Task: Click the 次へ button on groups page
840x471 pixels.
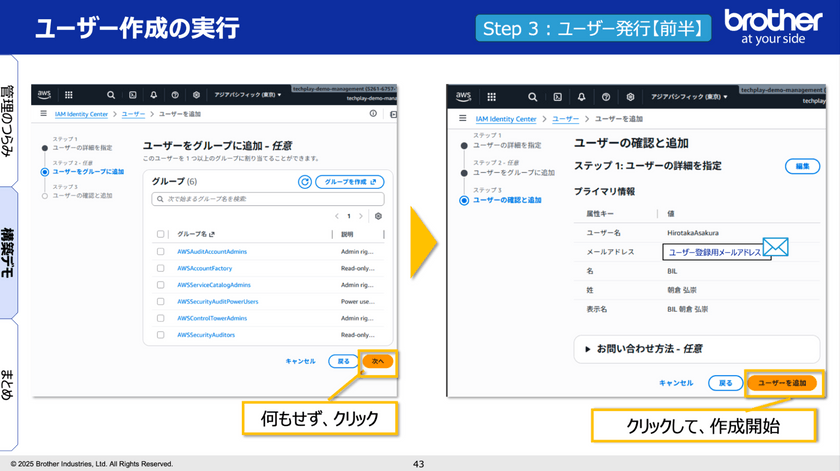Action: pos(377,361)
